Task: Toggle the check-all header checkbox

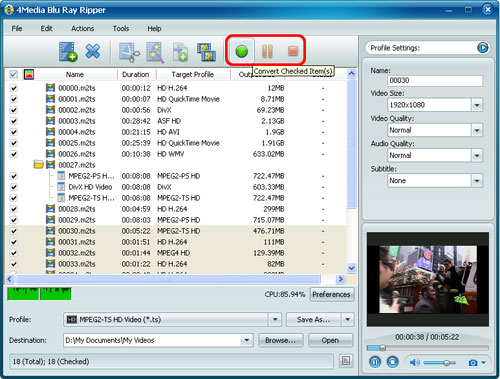Action: click(x=13, y=74)
